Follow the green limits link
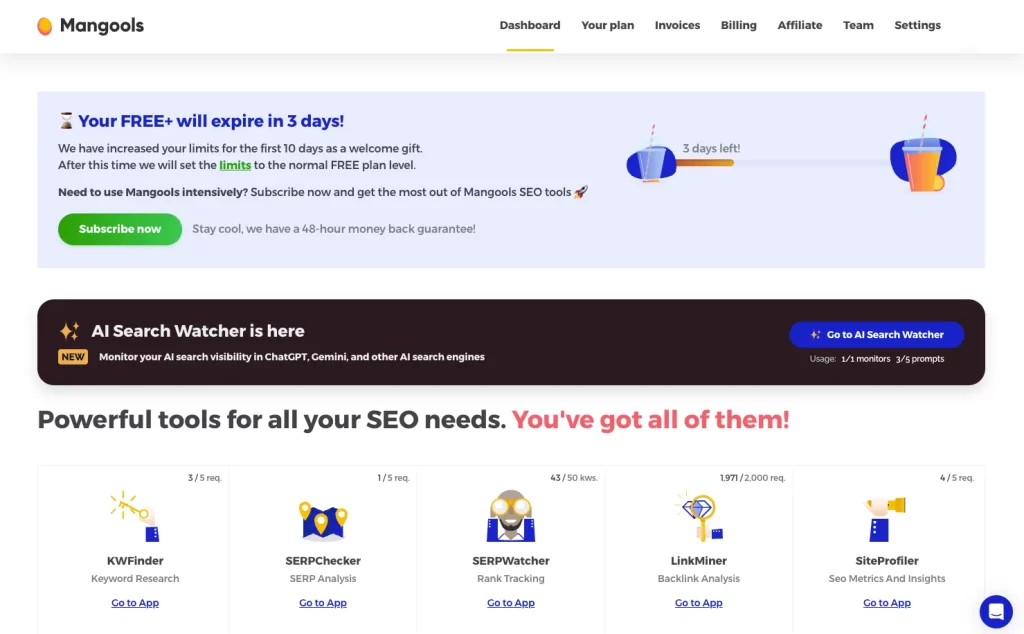1024x634 pixels. [x=235, y=165]
